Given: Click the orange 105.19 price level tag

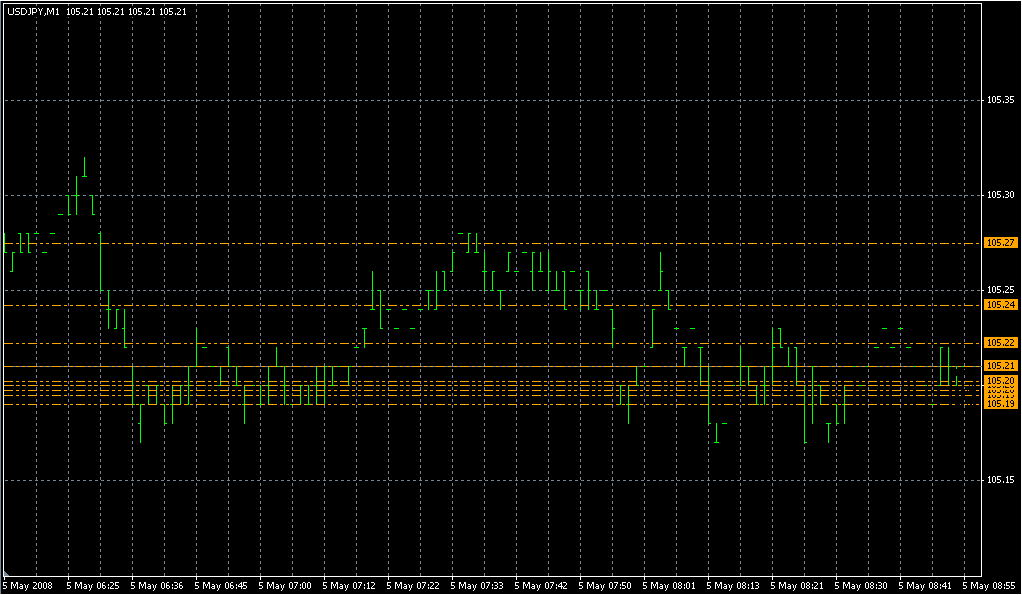Looking at the screenshot, I should click(1000, 404).
